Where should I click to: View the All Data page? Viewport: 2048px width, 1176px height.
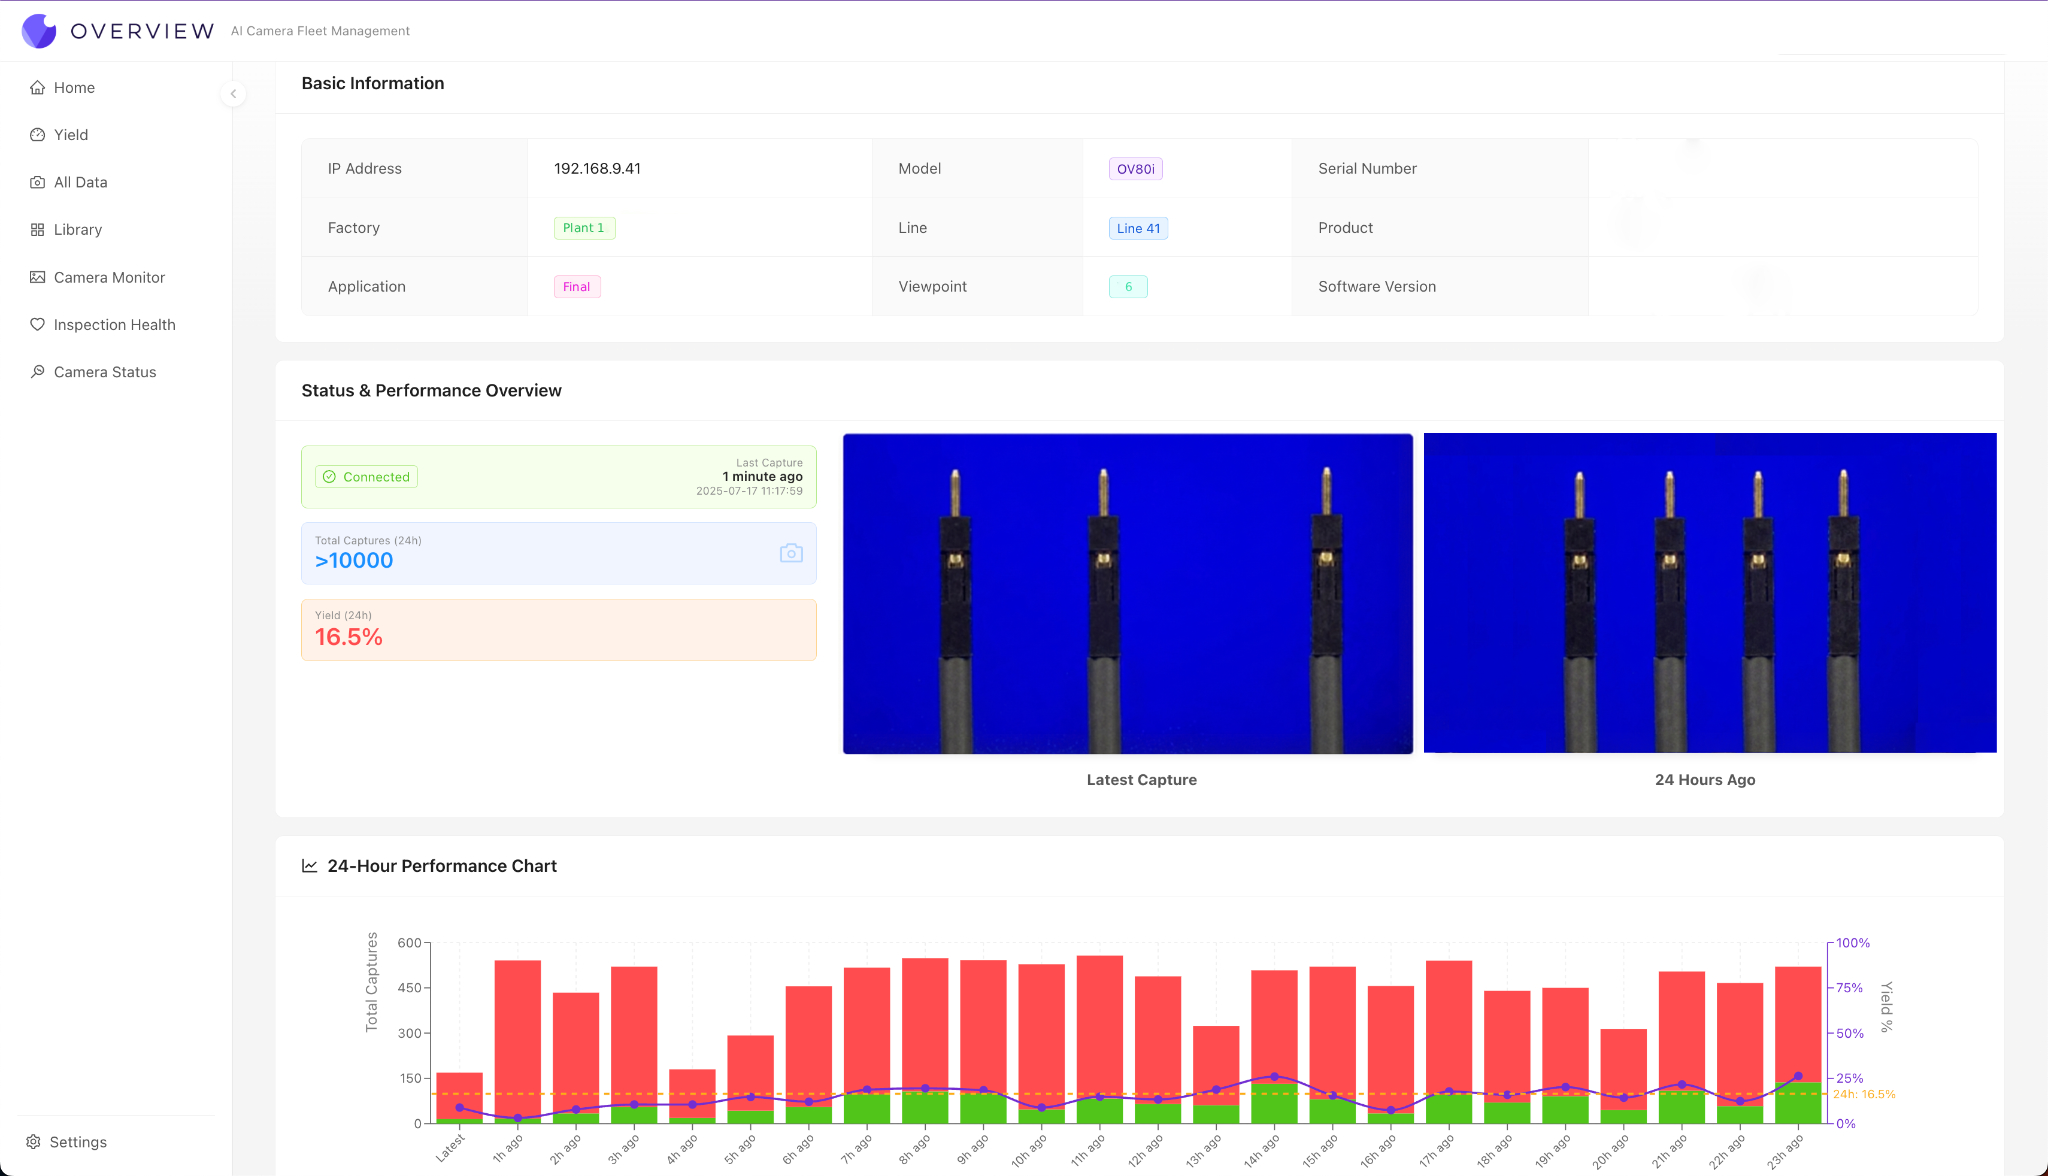[79, 181]
